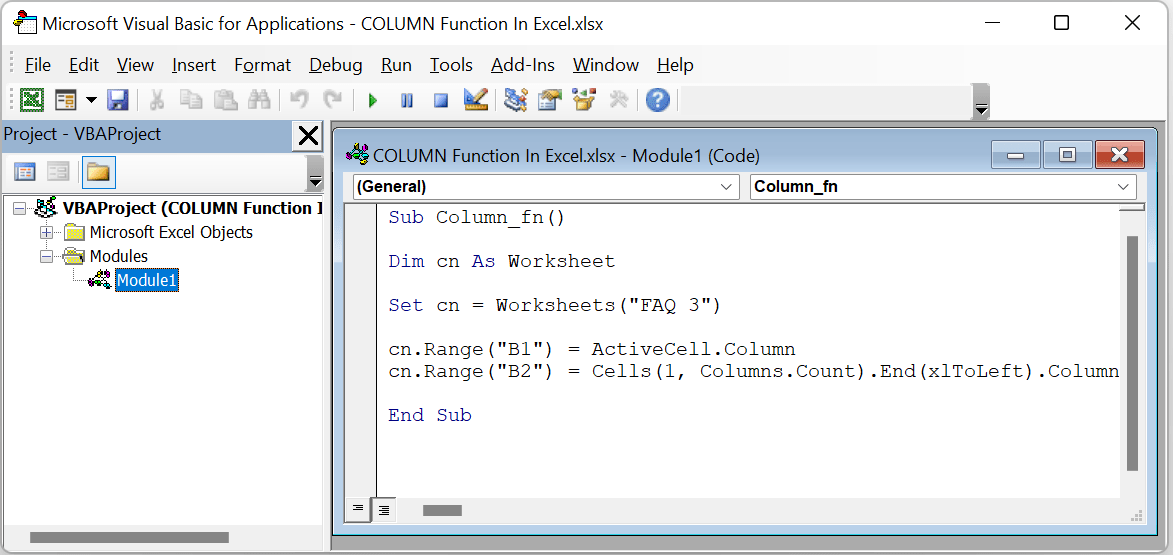Minimize the Module1 code window
The height and width of the screenshot is (555, 1173).
[x=1015, y=155]
